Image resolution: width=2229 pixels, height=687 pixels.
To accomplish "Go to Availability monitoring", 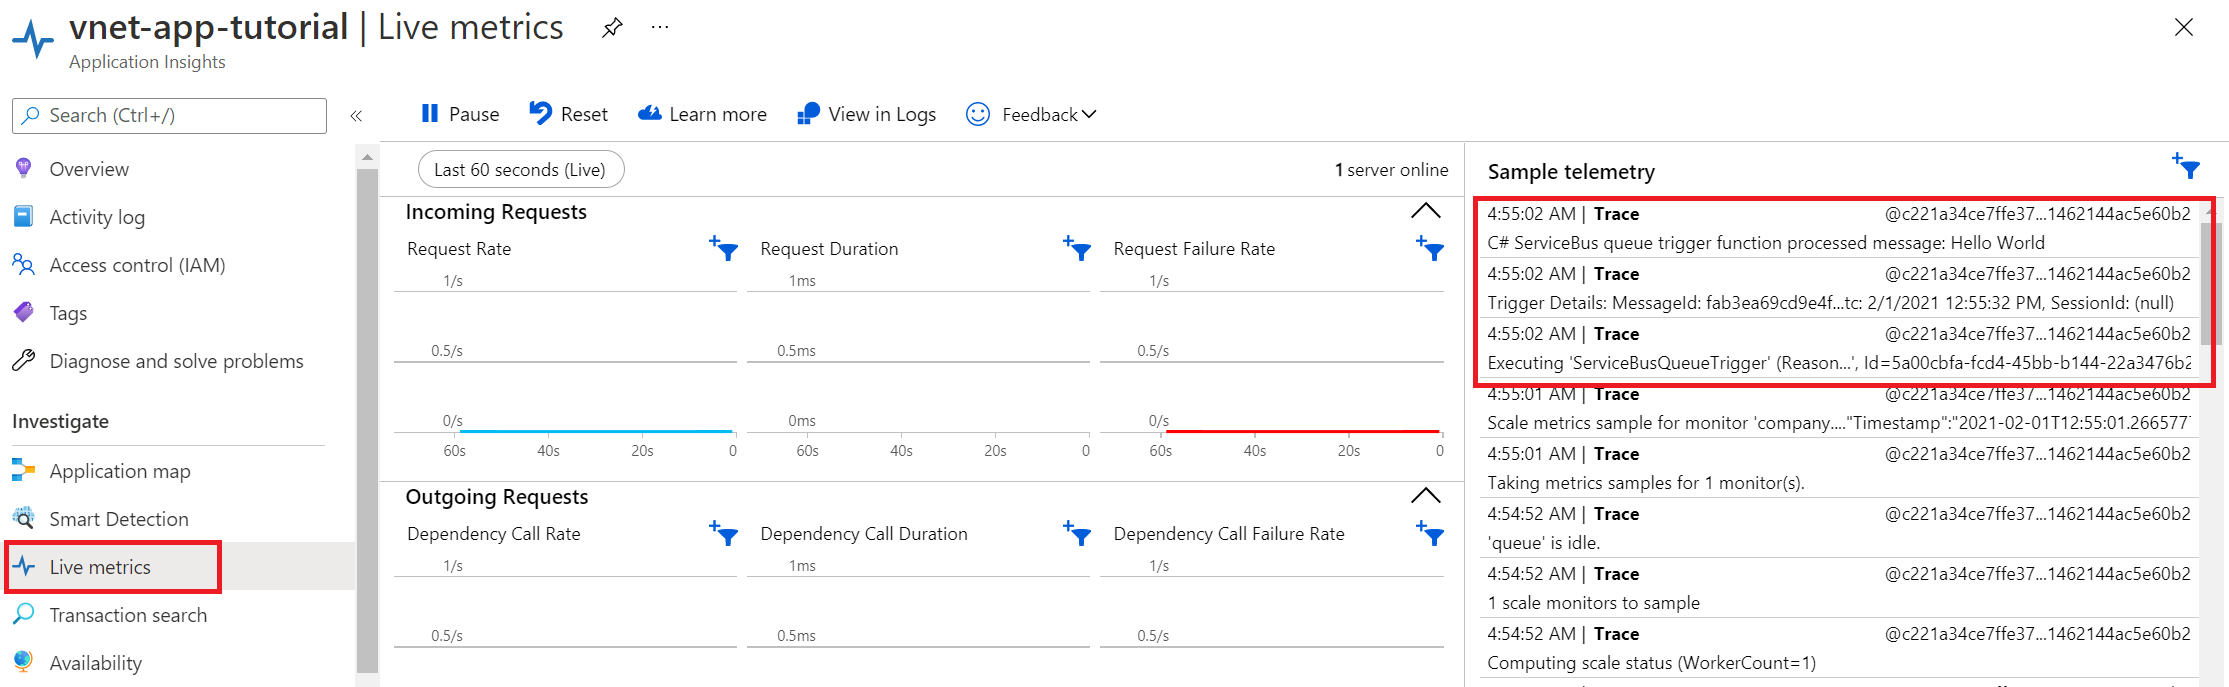I will (x=96, y=662).
